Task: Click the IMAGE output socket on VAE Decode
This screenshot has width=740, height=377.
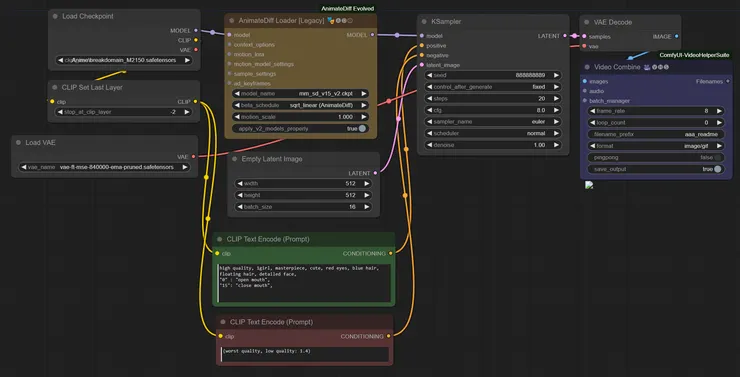Action: tap(677, 36)
